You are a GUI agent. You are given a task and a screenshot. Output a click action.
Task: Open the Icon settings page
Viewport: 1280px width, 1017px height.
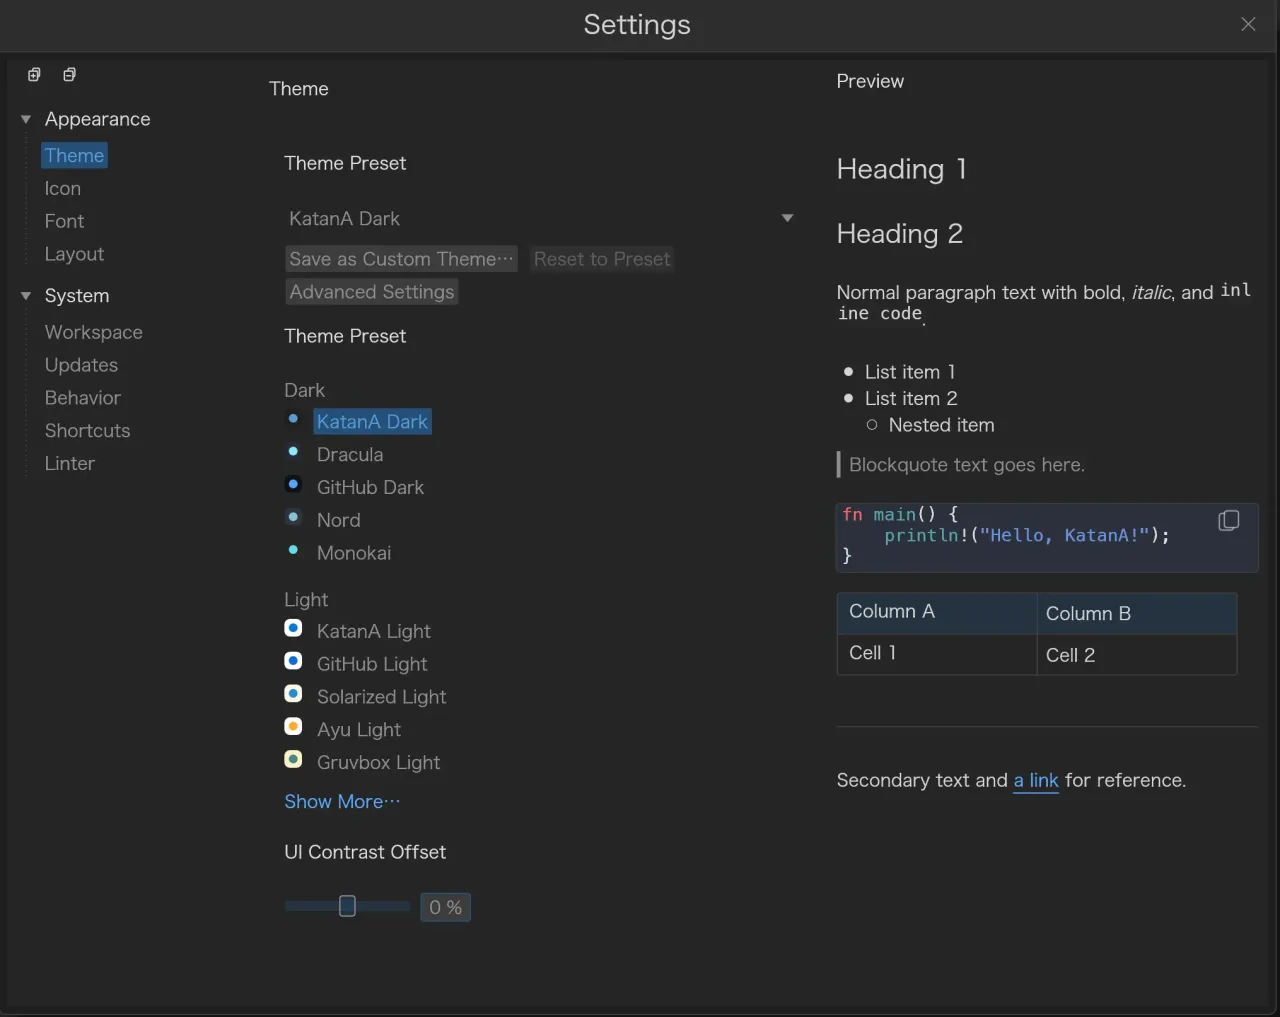click(63, 189)
